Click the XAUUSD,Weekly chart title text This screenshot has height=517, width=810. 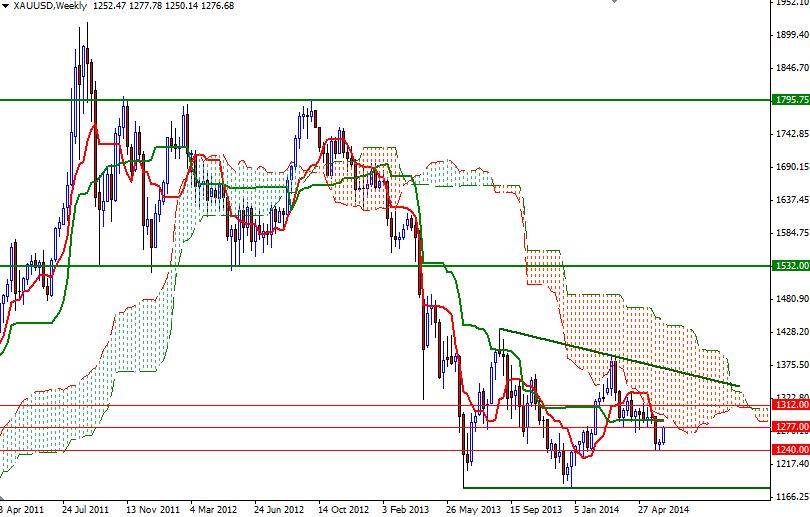pyautogui.click(x=50, y=6)
